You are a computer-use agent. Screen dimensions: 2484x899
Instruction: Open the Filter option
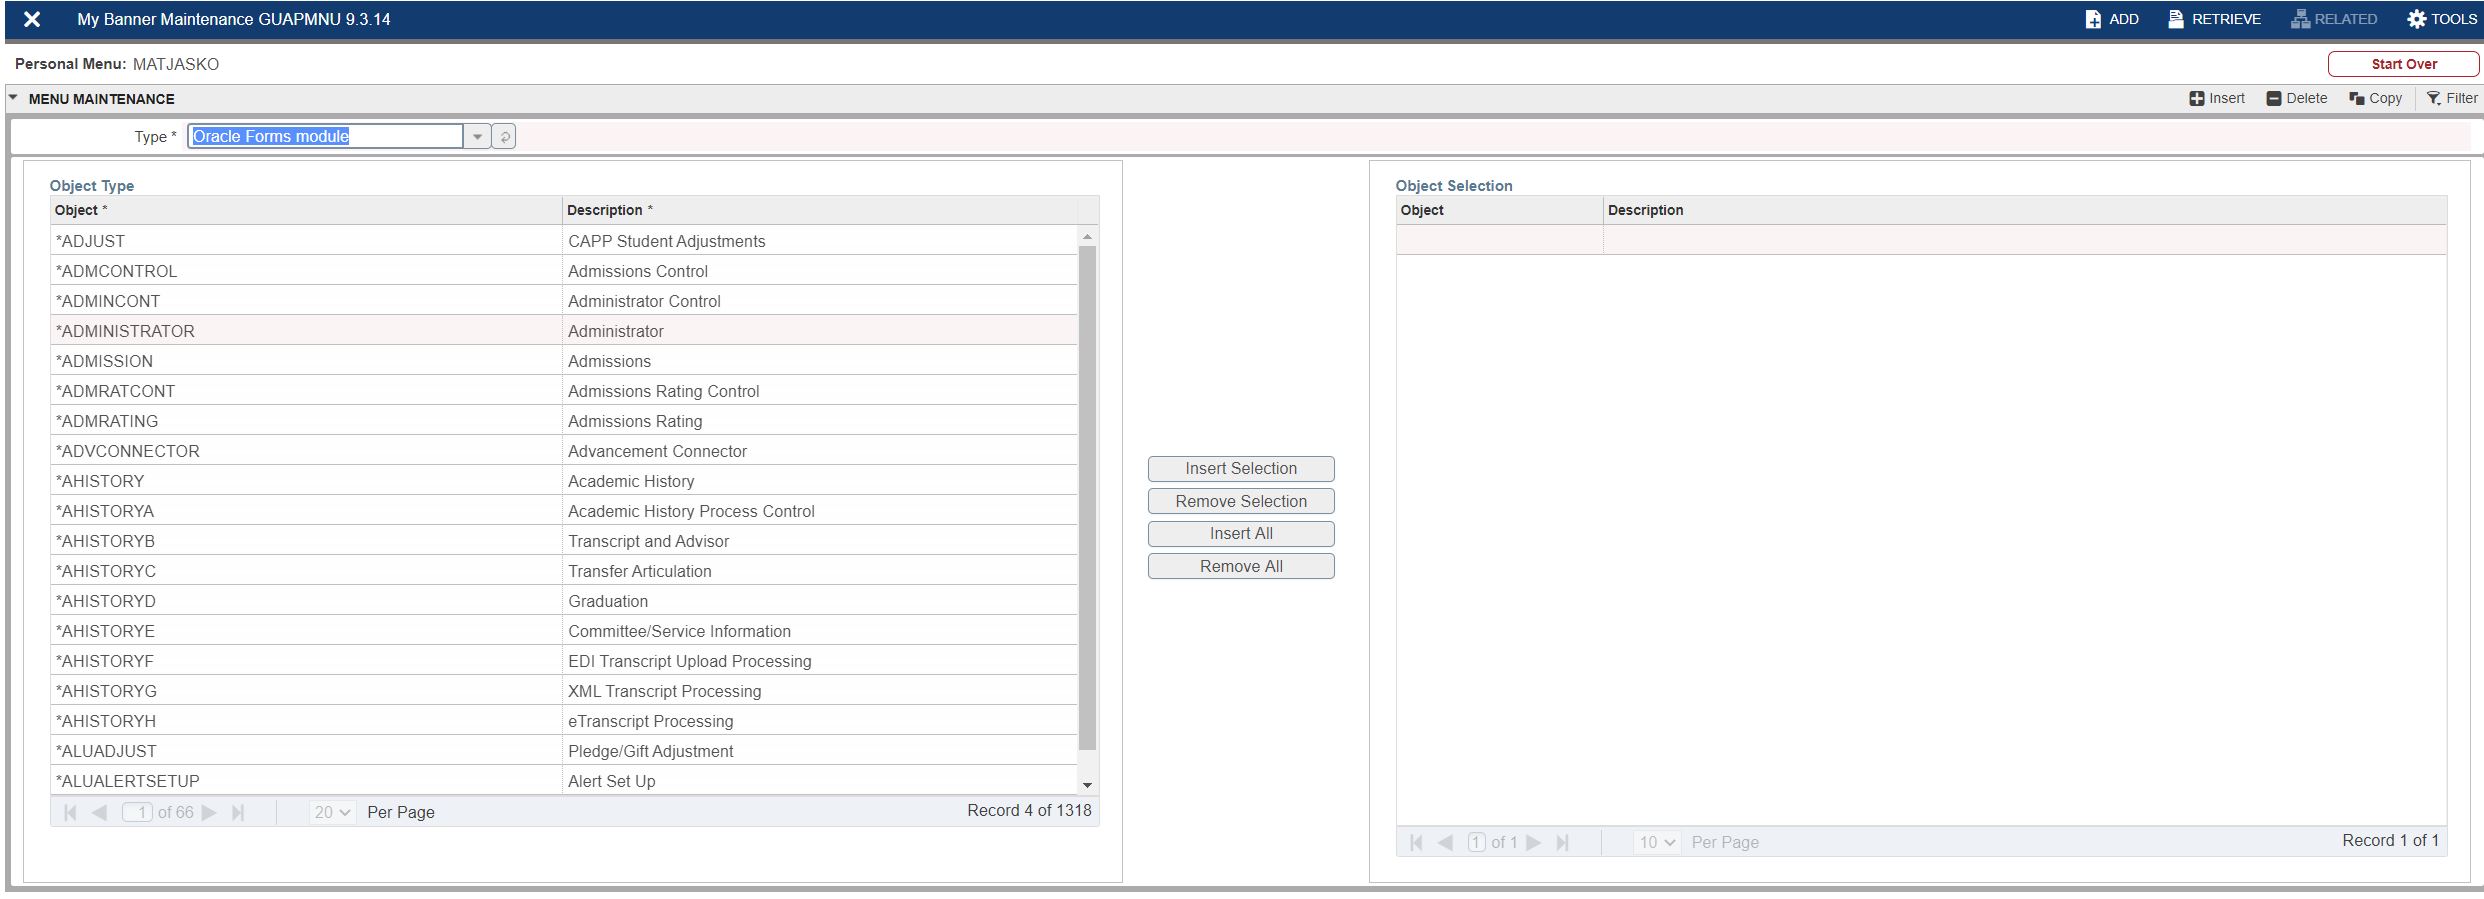tap(2434, 98)
